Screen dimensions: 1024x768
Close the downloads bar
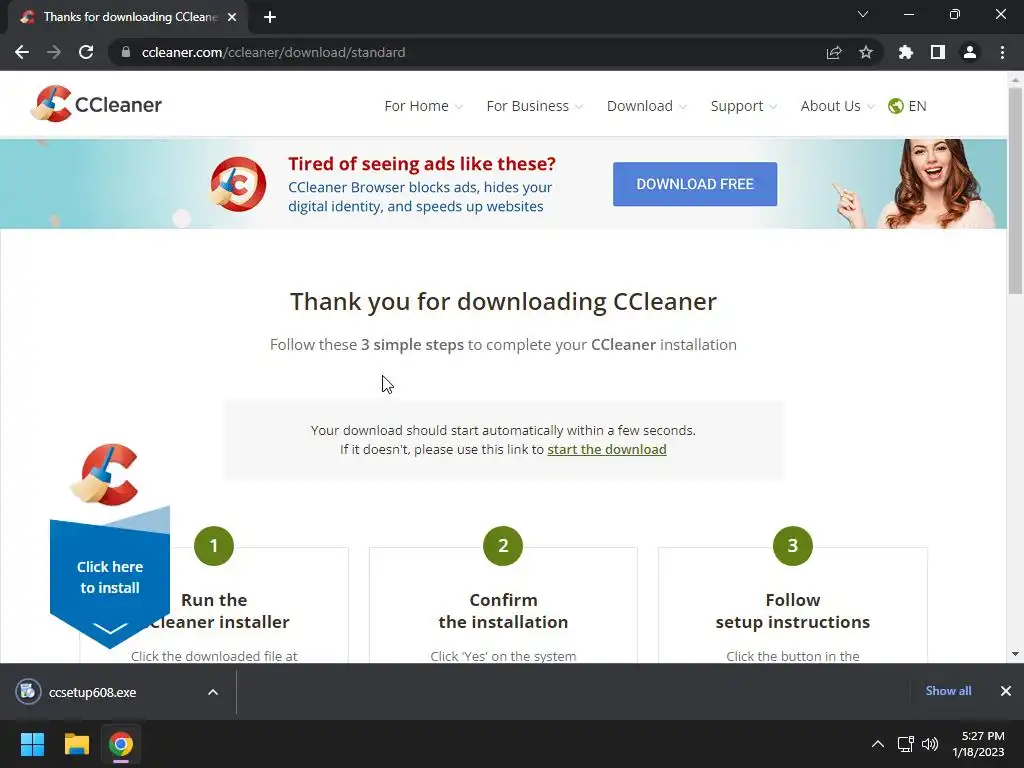pos(1006,691)
